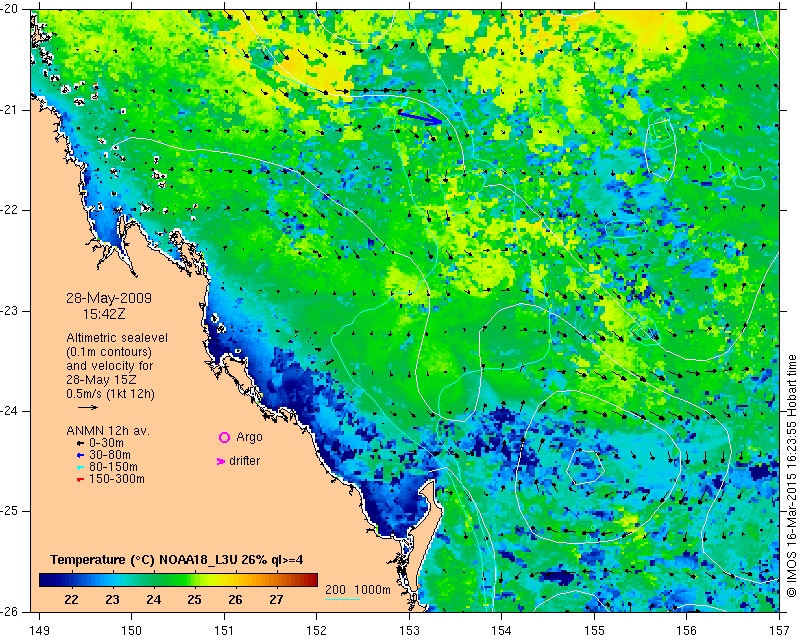Viewport: 800px width, 640px height.
Task: Click the longitude axis label 149
Action: point(39,631)
